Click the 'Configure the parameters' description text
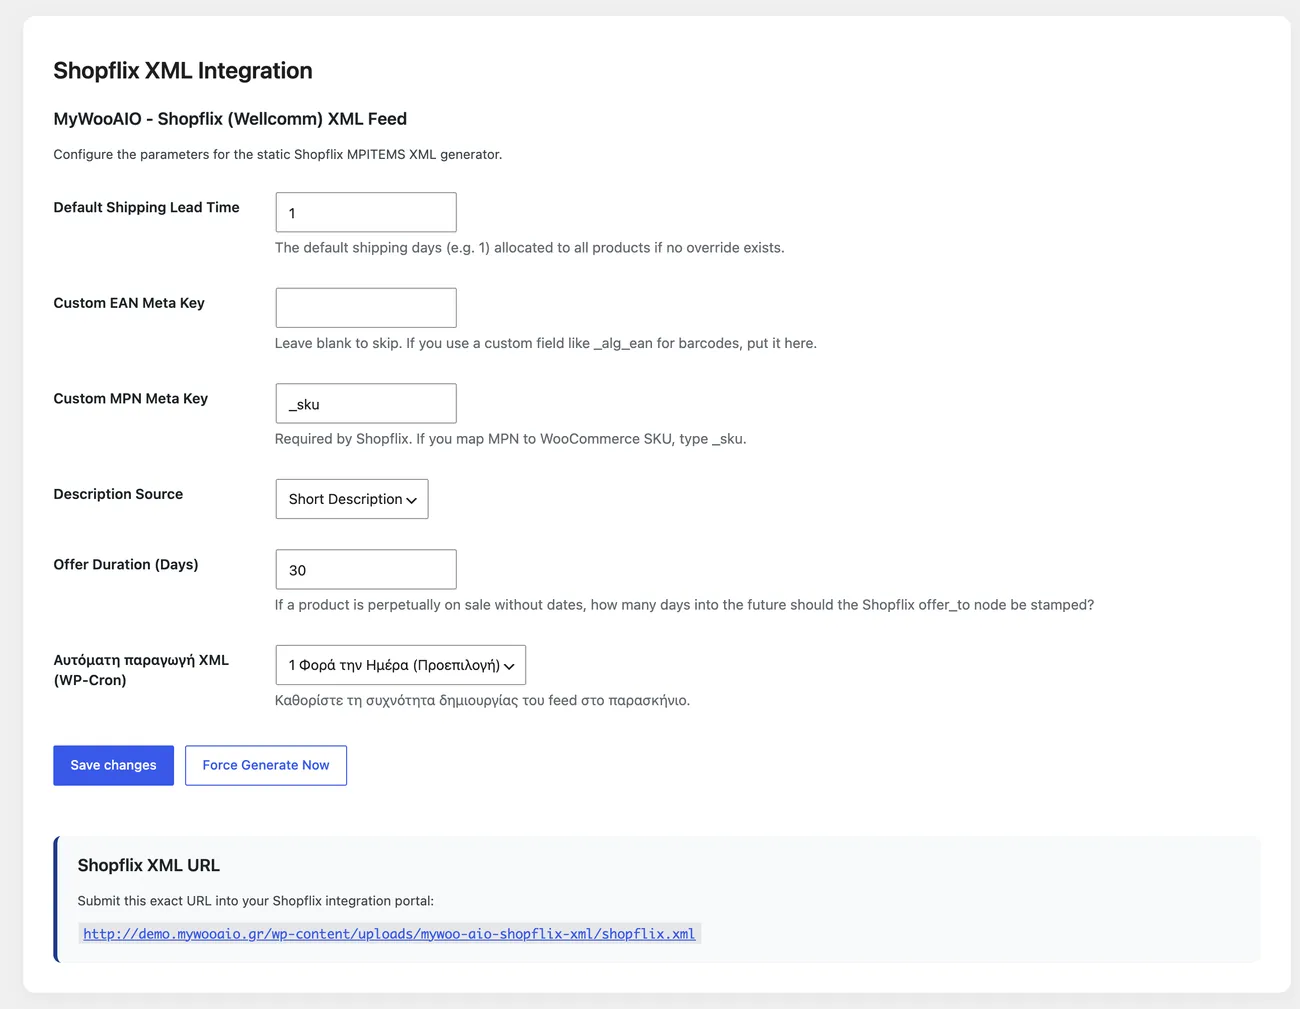 tap(278, 154)
